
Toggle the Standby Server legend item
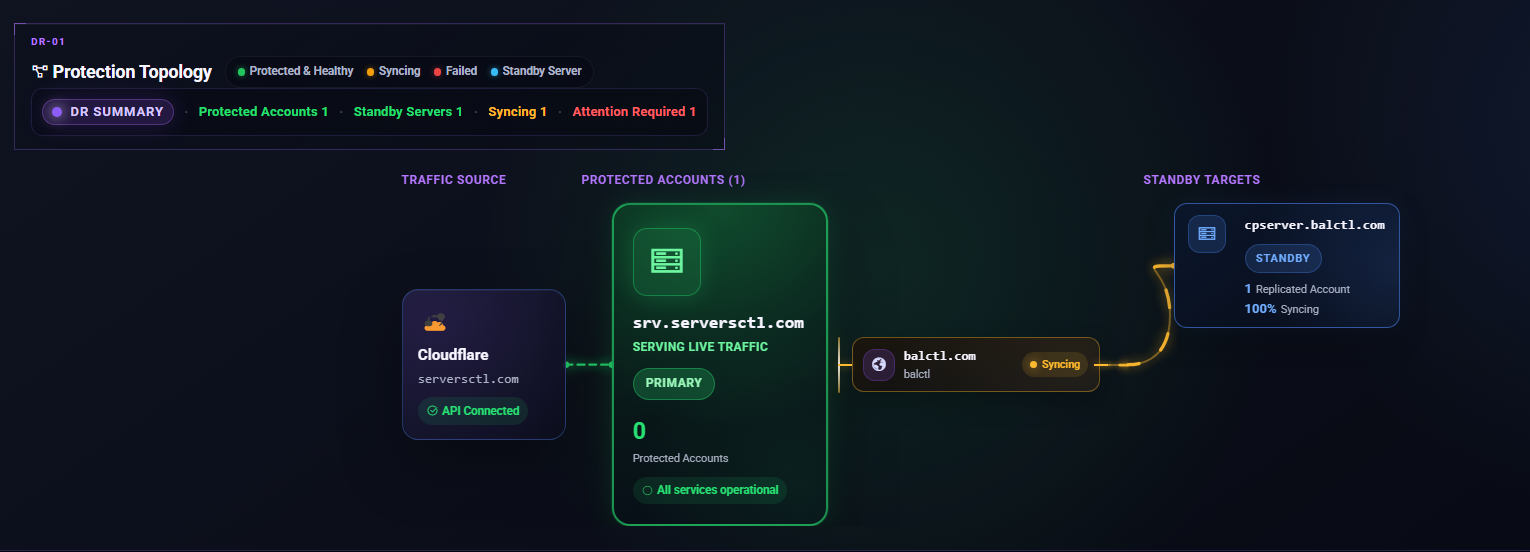click(536, 71)
